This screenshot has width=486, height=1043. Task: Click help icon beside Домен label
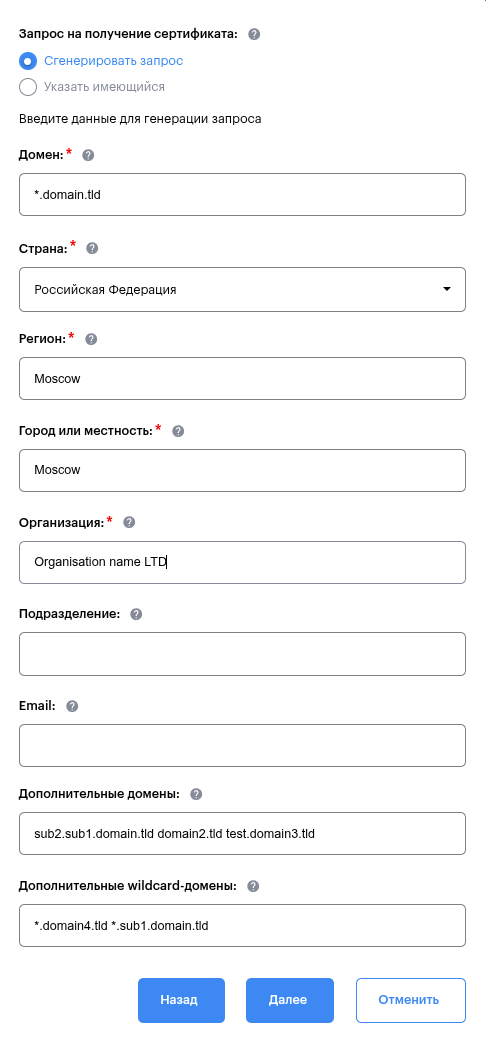tap(88, 155)
